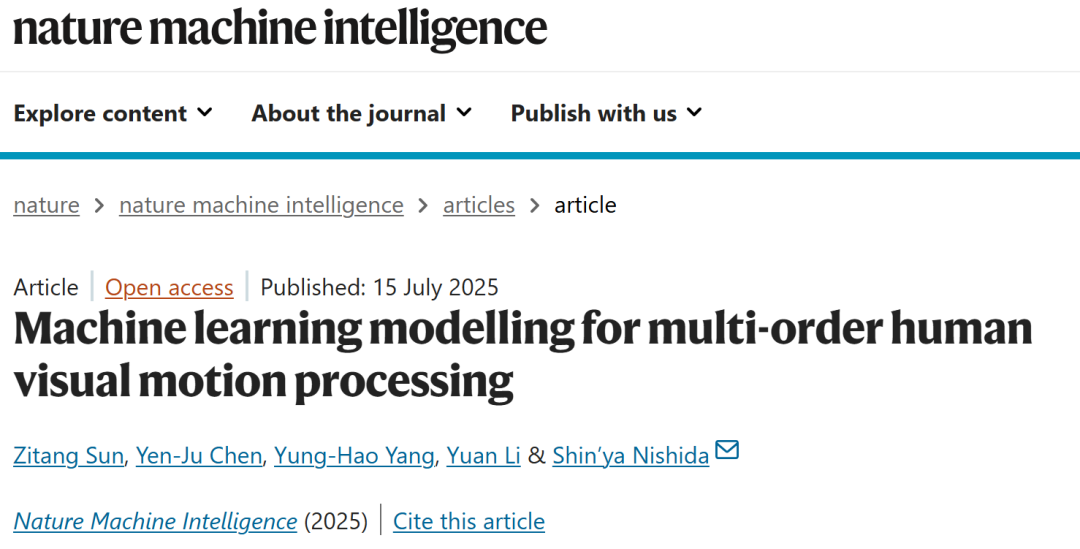1080x549 pixels.
Task: Click the Yuan Li author link
Action: tap(484, 456)
